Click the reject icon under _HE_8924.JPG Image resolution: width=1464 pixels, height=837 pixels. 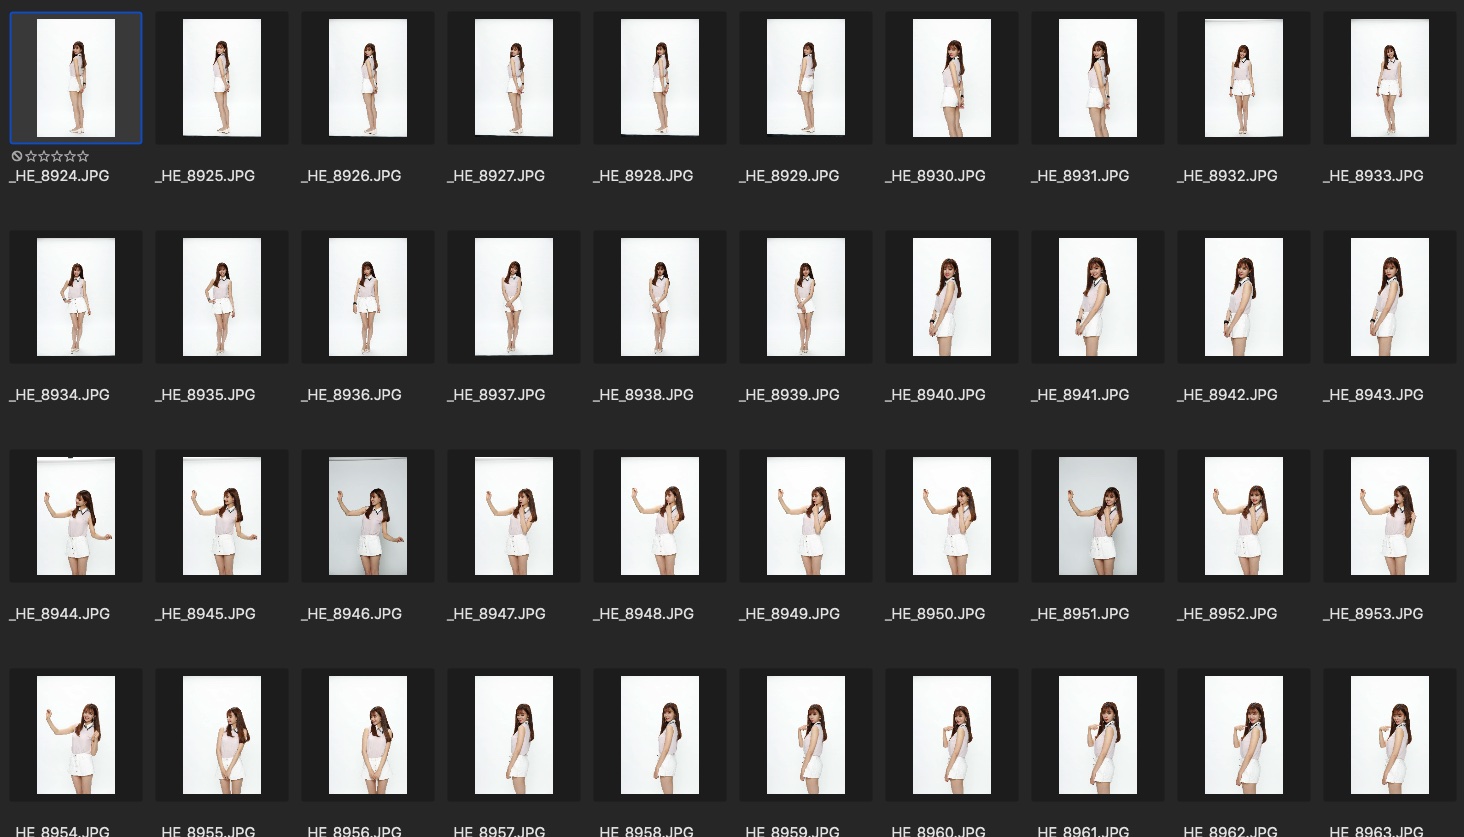pos(17,156)
